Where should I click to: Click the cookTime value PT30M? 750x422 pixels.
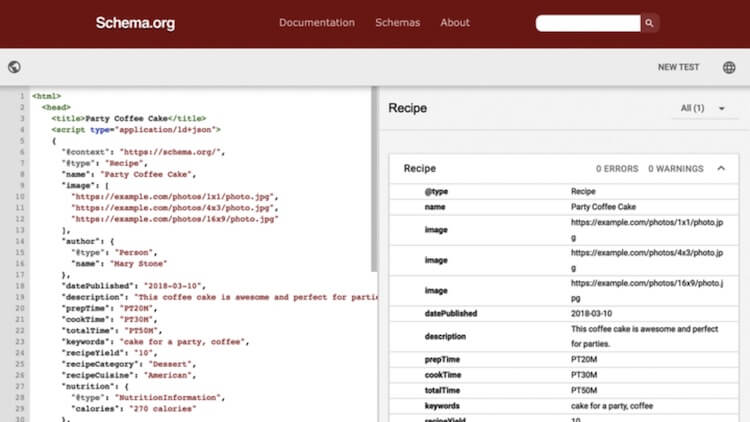pos(584,375)
